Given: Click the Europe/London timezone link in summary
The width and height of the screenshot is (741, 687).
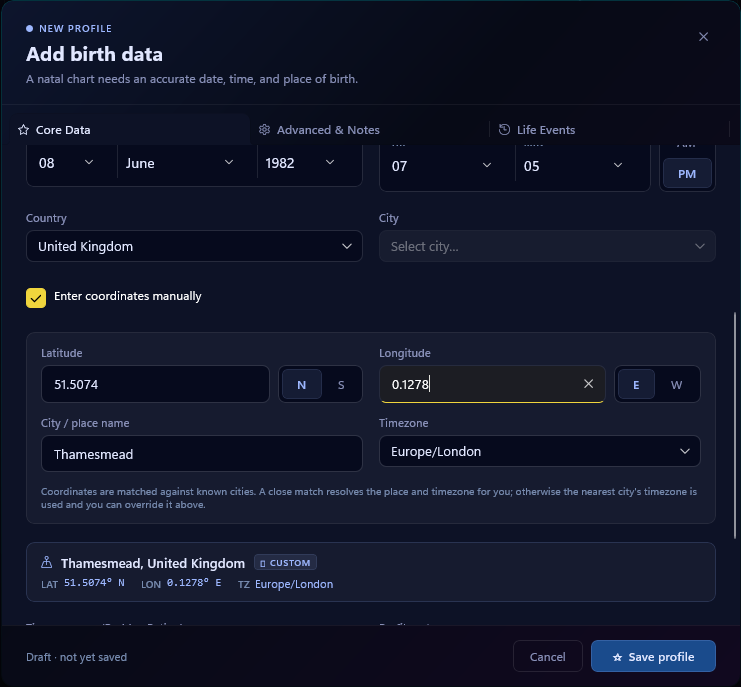Looking at the screenshot, I should [294, 584].
